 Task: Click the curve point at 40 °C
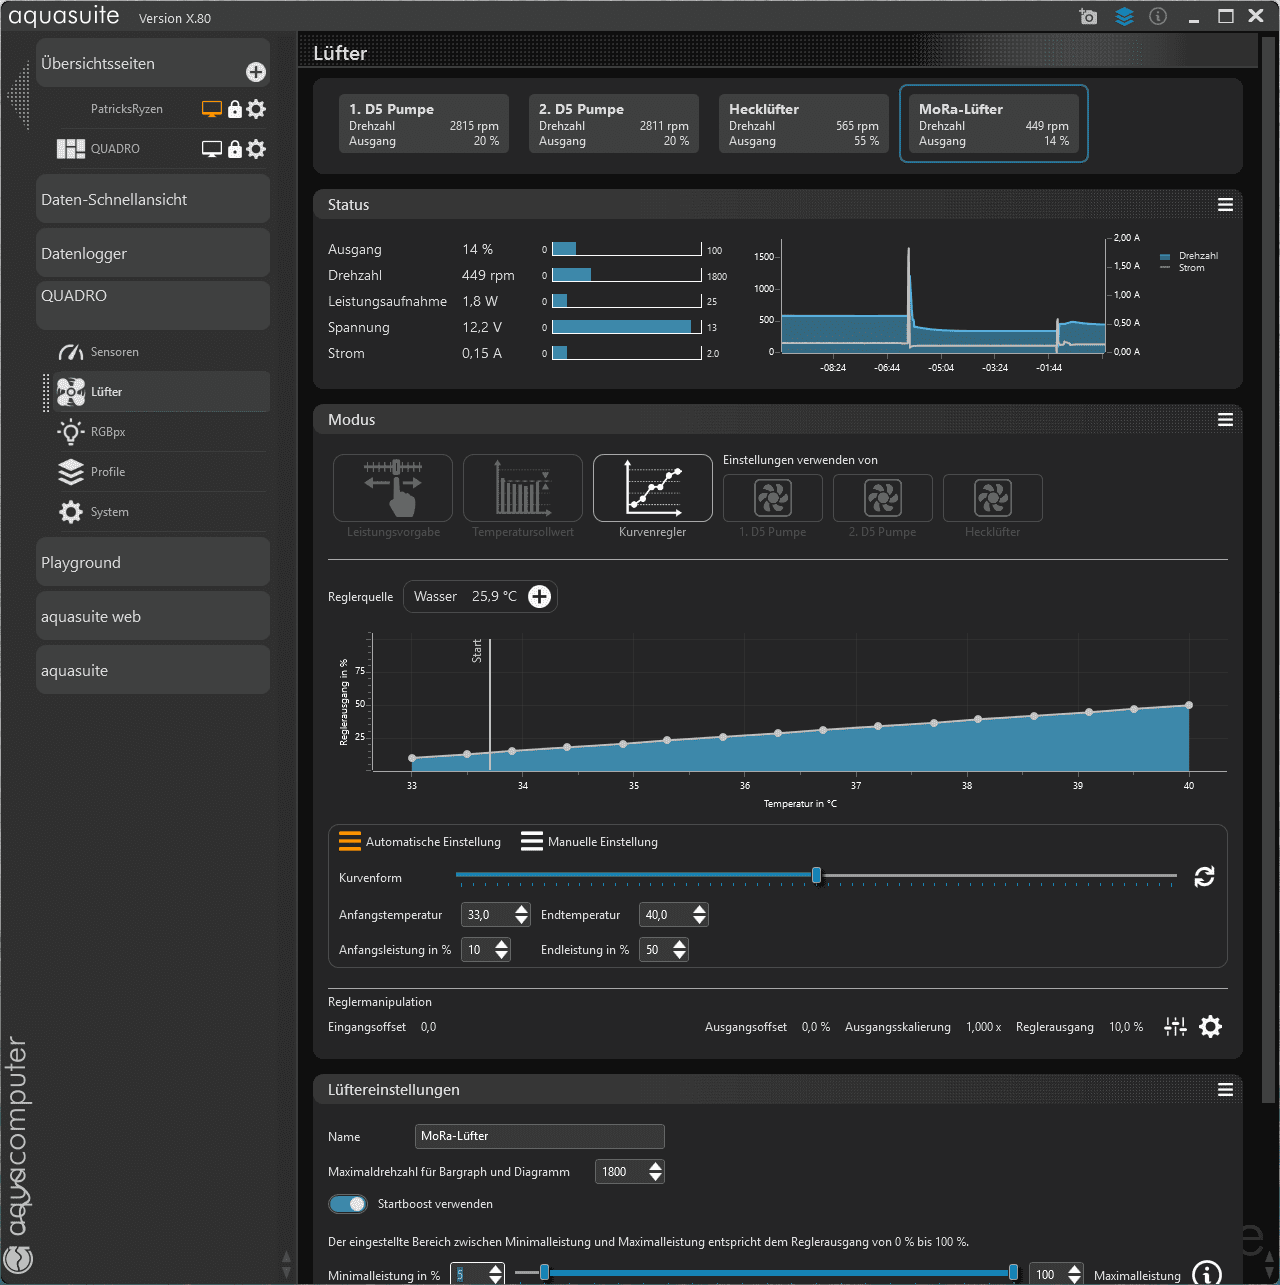coord(1189,705)
